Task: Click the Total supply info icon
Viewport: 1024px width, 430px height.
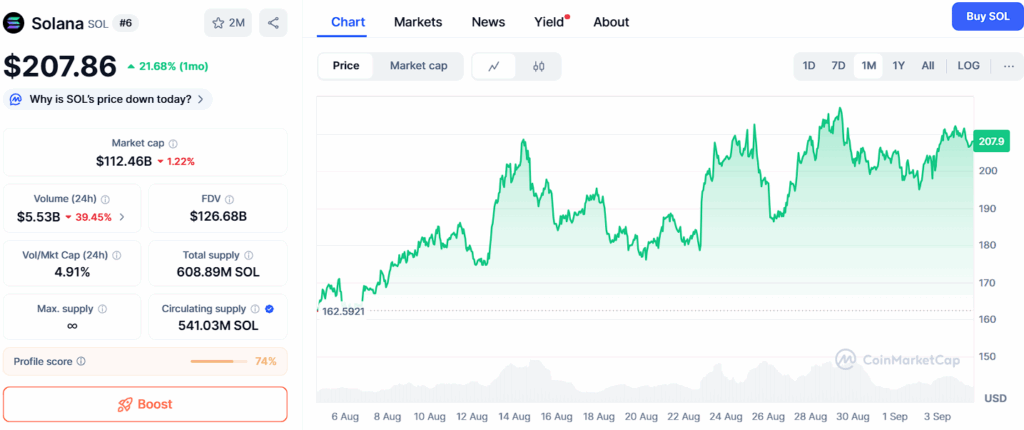Action: (249, 256)
